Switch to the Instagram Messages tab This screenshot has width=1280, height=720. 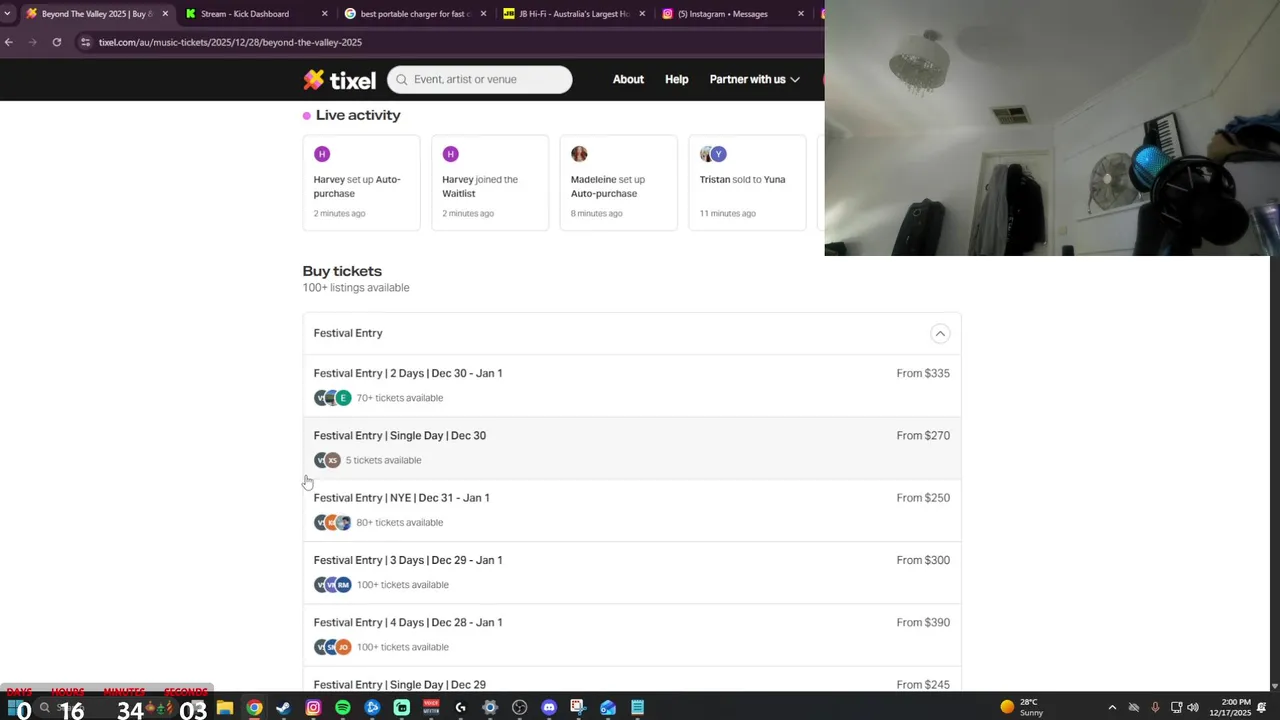pos(732,14)
